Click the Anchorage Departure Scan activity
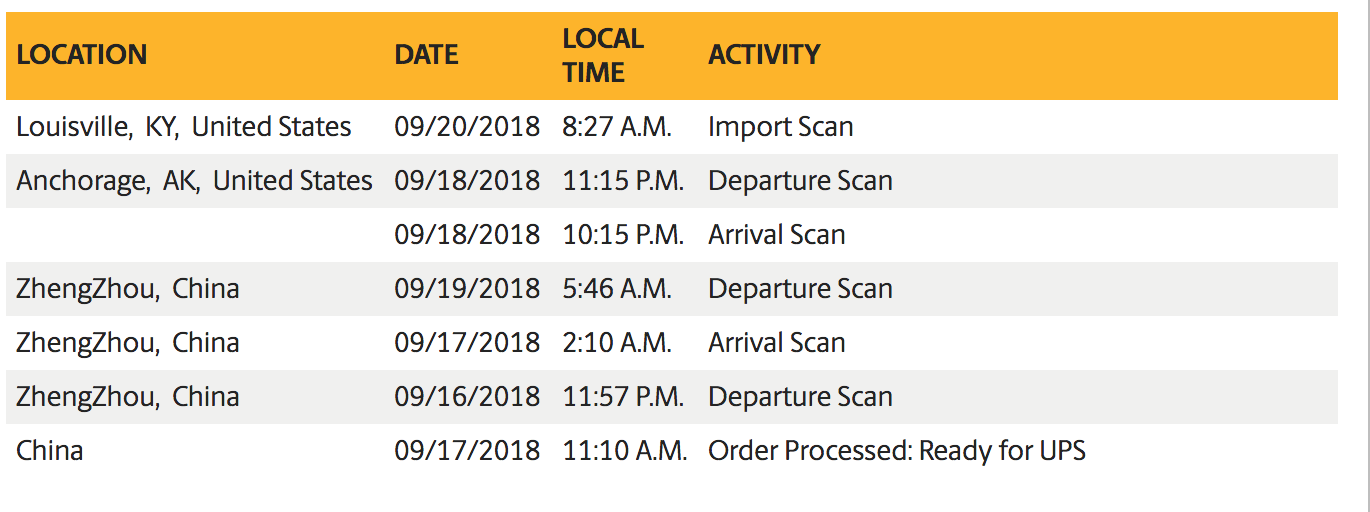 [x=800, y=181]
